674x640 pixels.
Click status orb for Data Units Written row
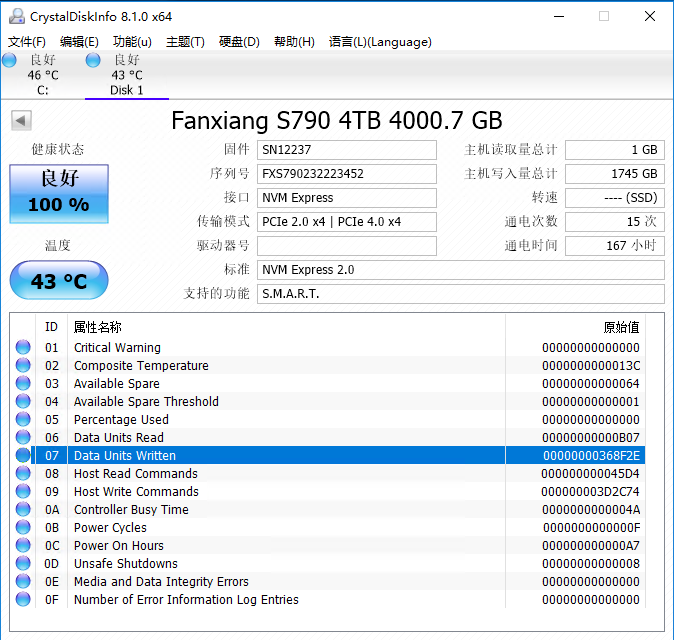(23, 455)
